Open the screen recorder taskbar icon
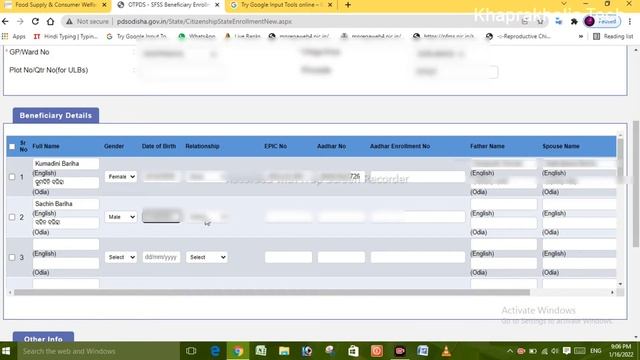640x360 pixels. coord(400,351)
